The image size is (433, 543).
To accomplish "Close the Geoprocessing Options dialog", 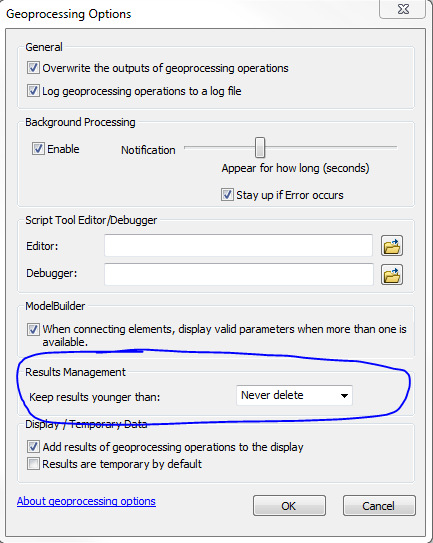I will point(403,9).
